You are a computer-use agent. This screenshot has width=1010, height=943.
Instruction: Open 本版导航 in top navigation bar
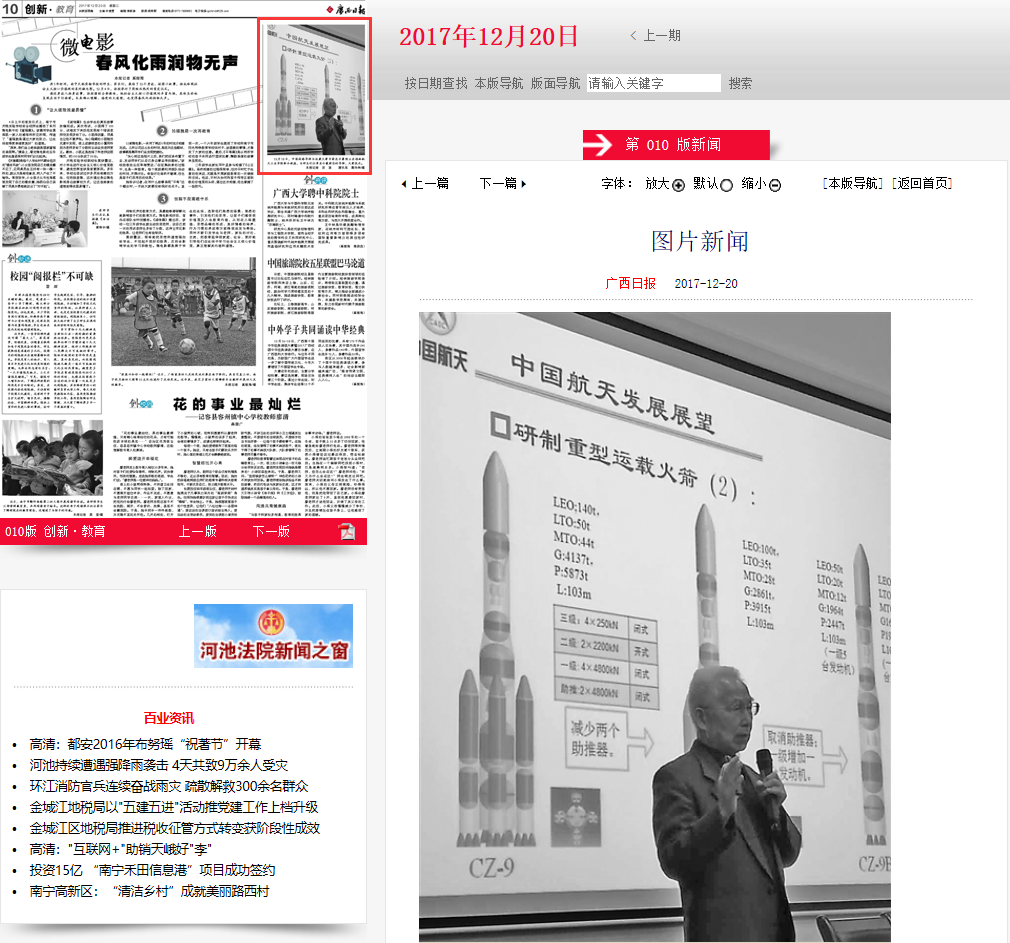point(499,83)
